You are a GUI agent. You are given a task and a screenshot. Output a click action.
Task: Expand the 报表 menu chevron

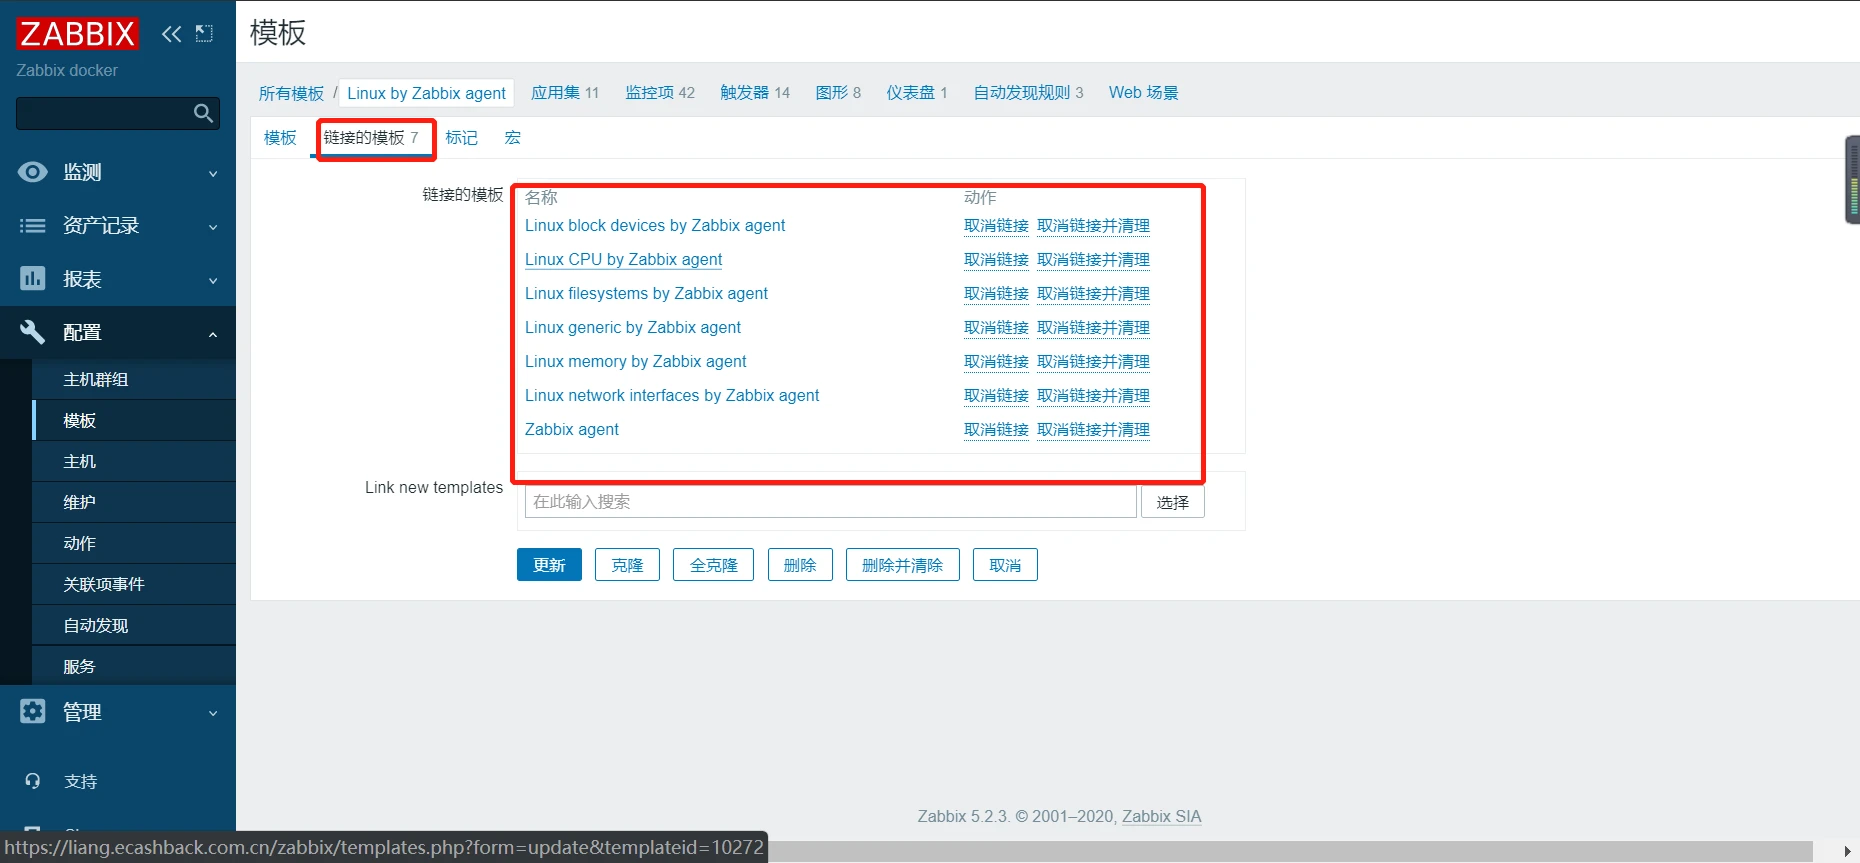point(213,281)
